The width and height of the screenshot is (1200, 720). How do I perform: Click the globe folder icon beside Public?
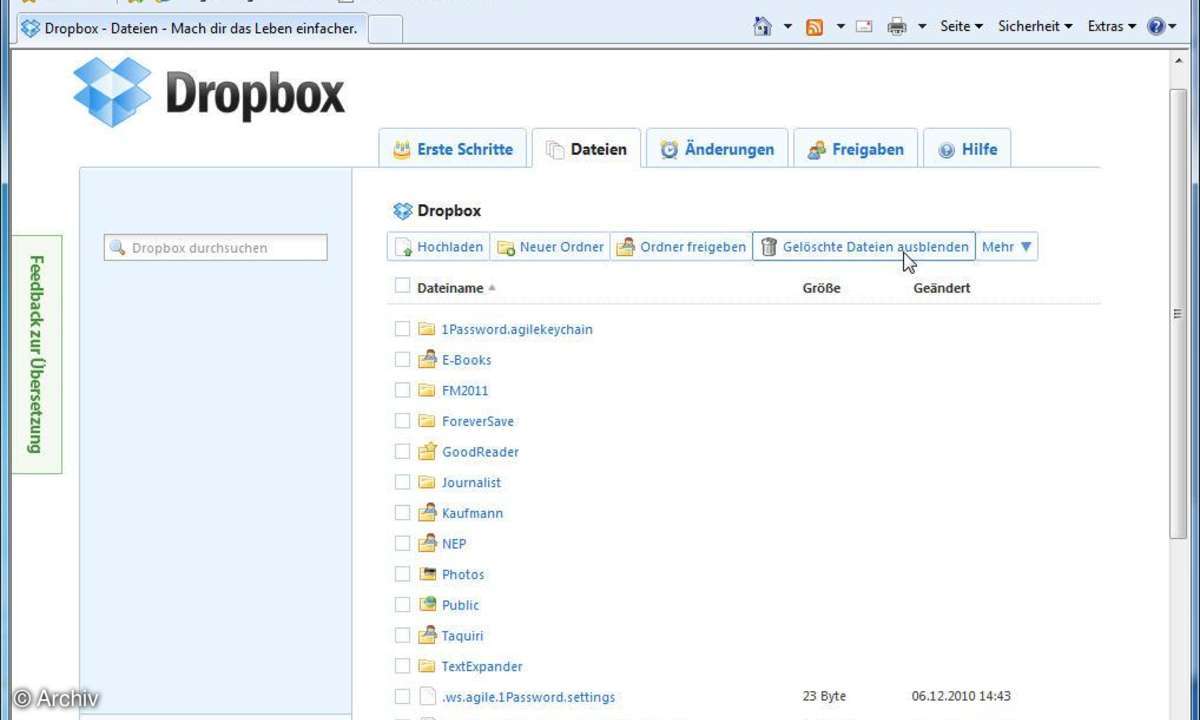[x=427, y=604]
